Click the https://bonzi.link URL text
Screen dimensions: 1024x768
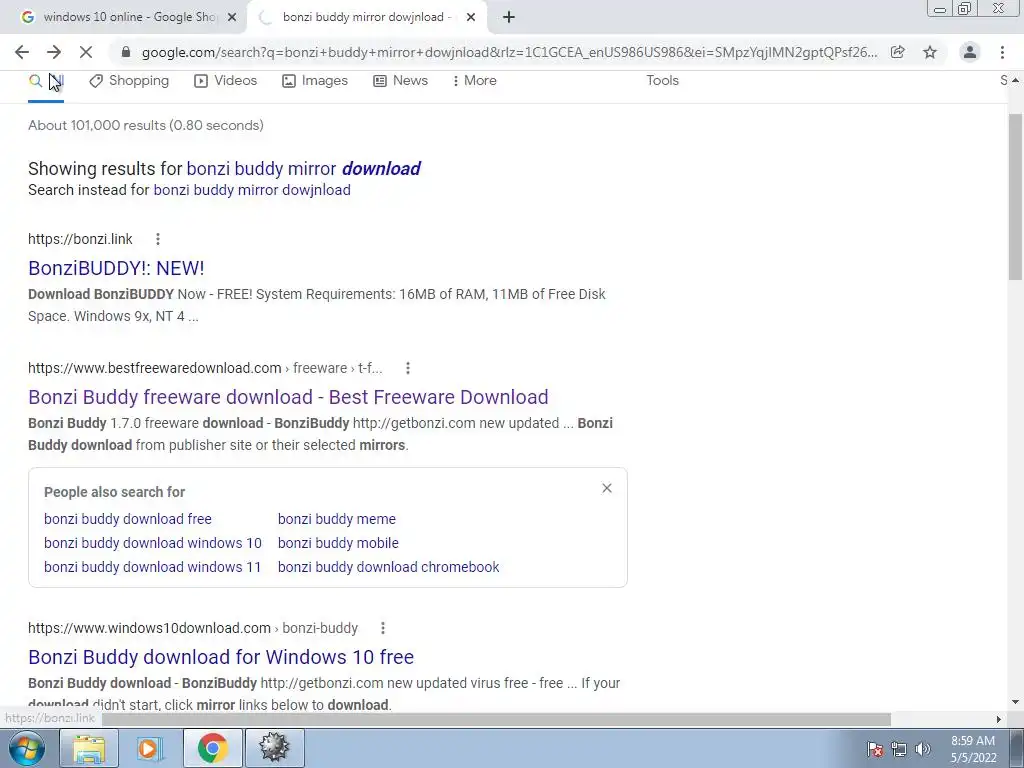80,239
